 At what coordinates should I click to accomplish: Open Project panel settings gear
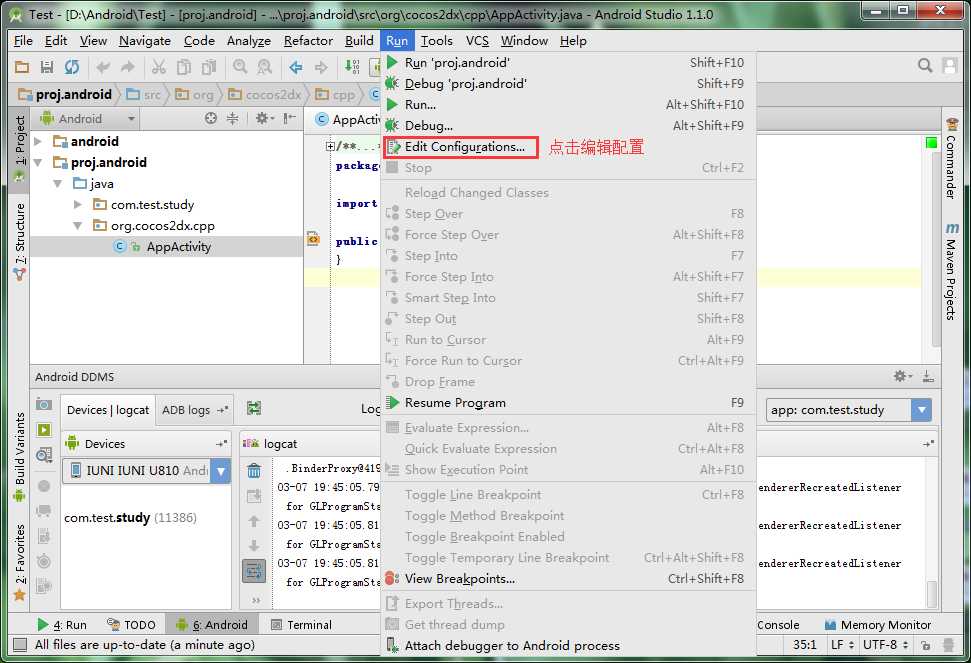tap(264, 118)
